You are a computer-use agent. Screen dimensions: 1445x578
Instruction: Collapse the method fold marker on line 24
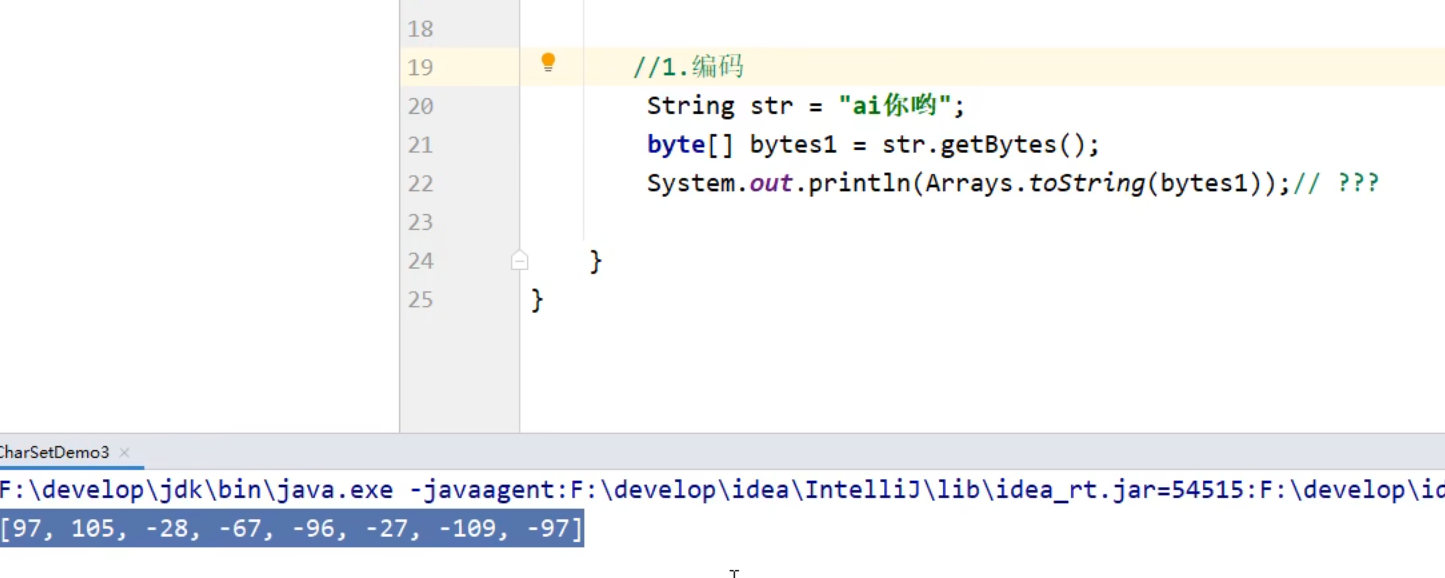[x=519, y=261]
